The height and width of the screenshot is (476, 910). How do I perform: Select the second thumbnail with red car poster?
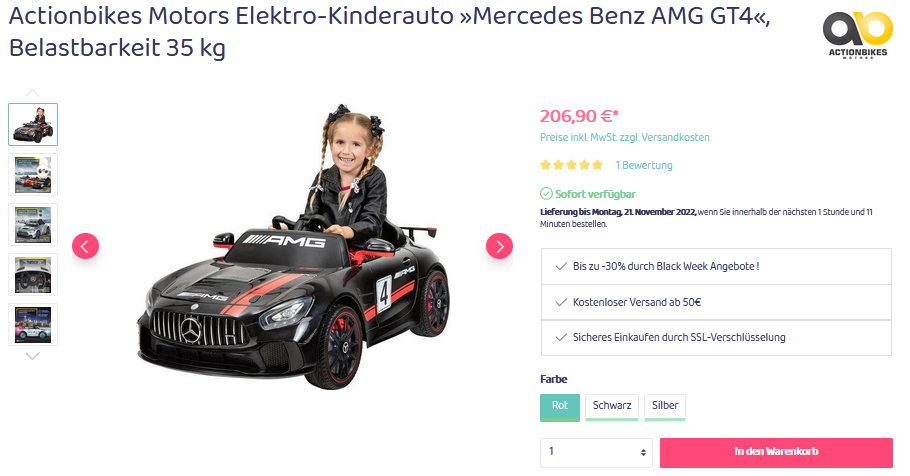click(x=33, y=175)
